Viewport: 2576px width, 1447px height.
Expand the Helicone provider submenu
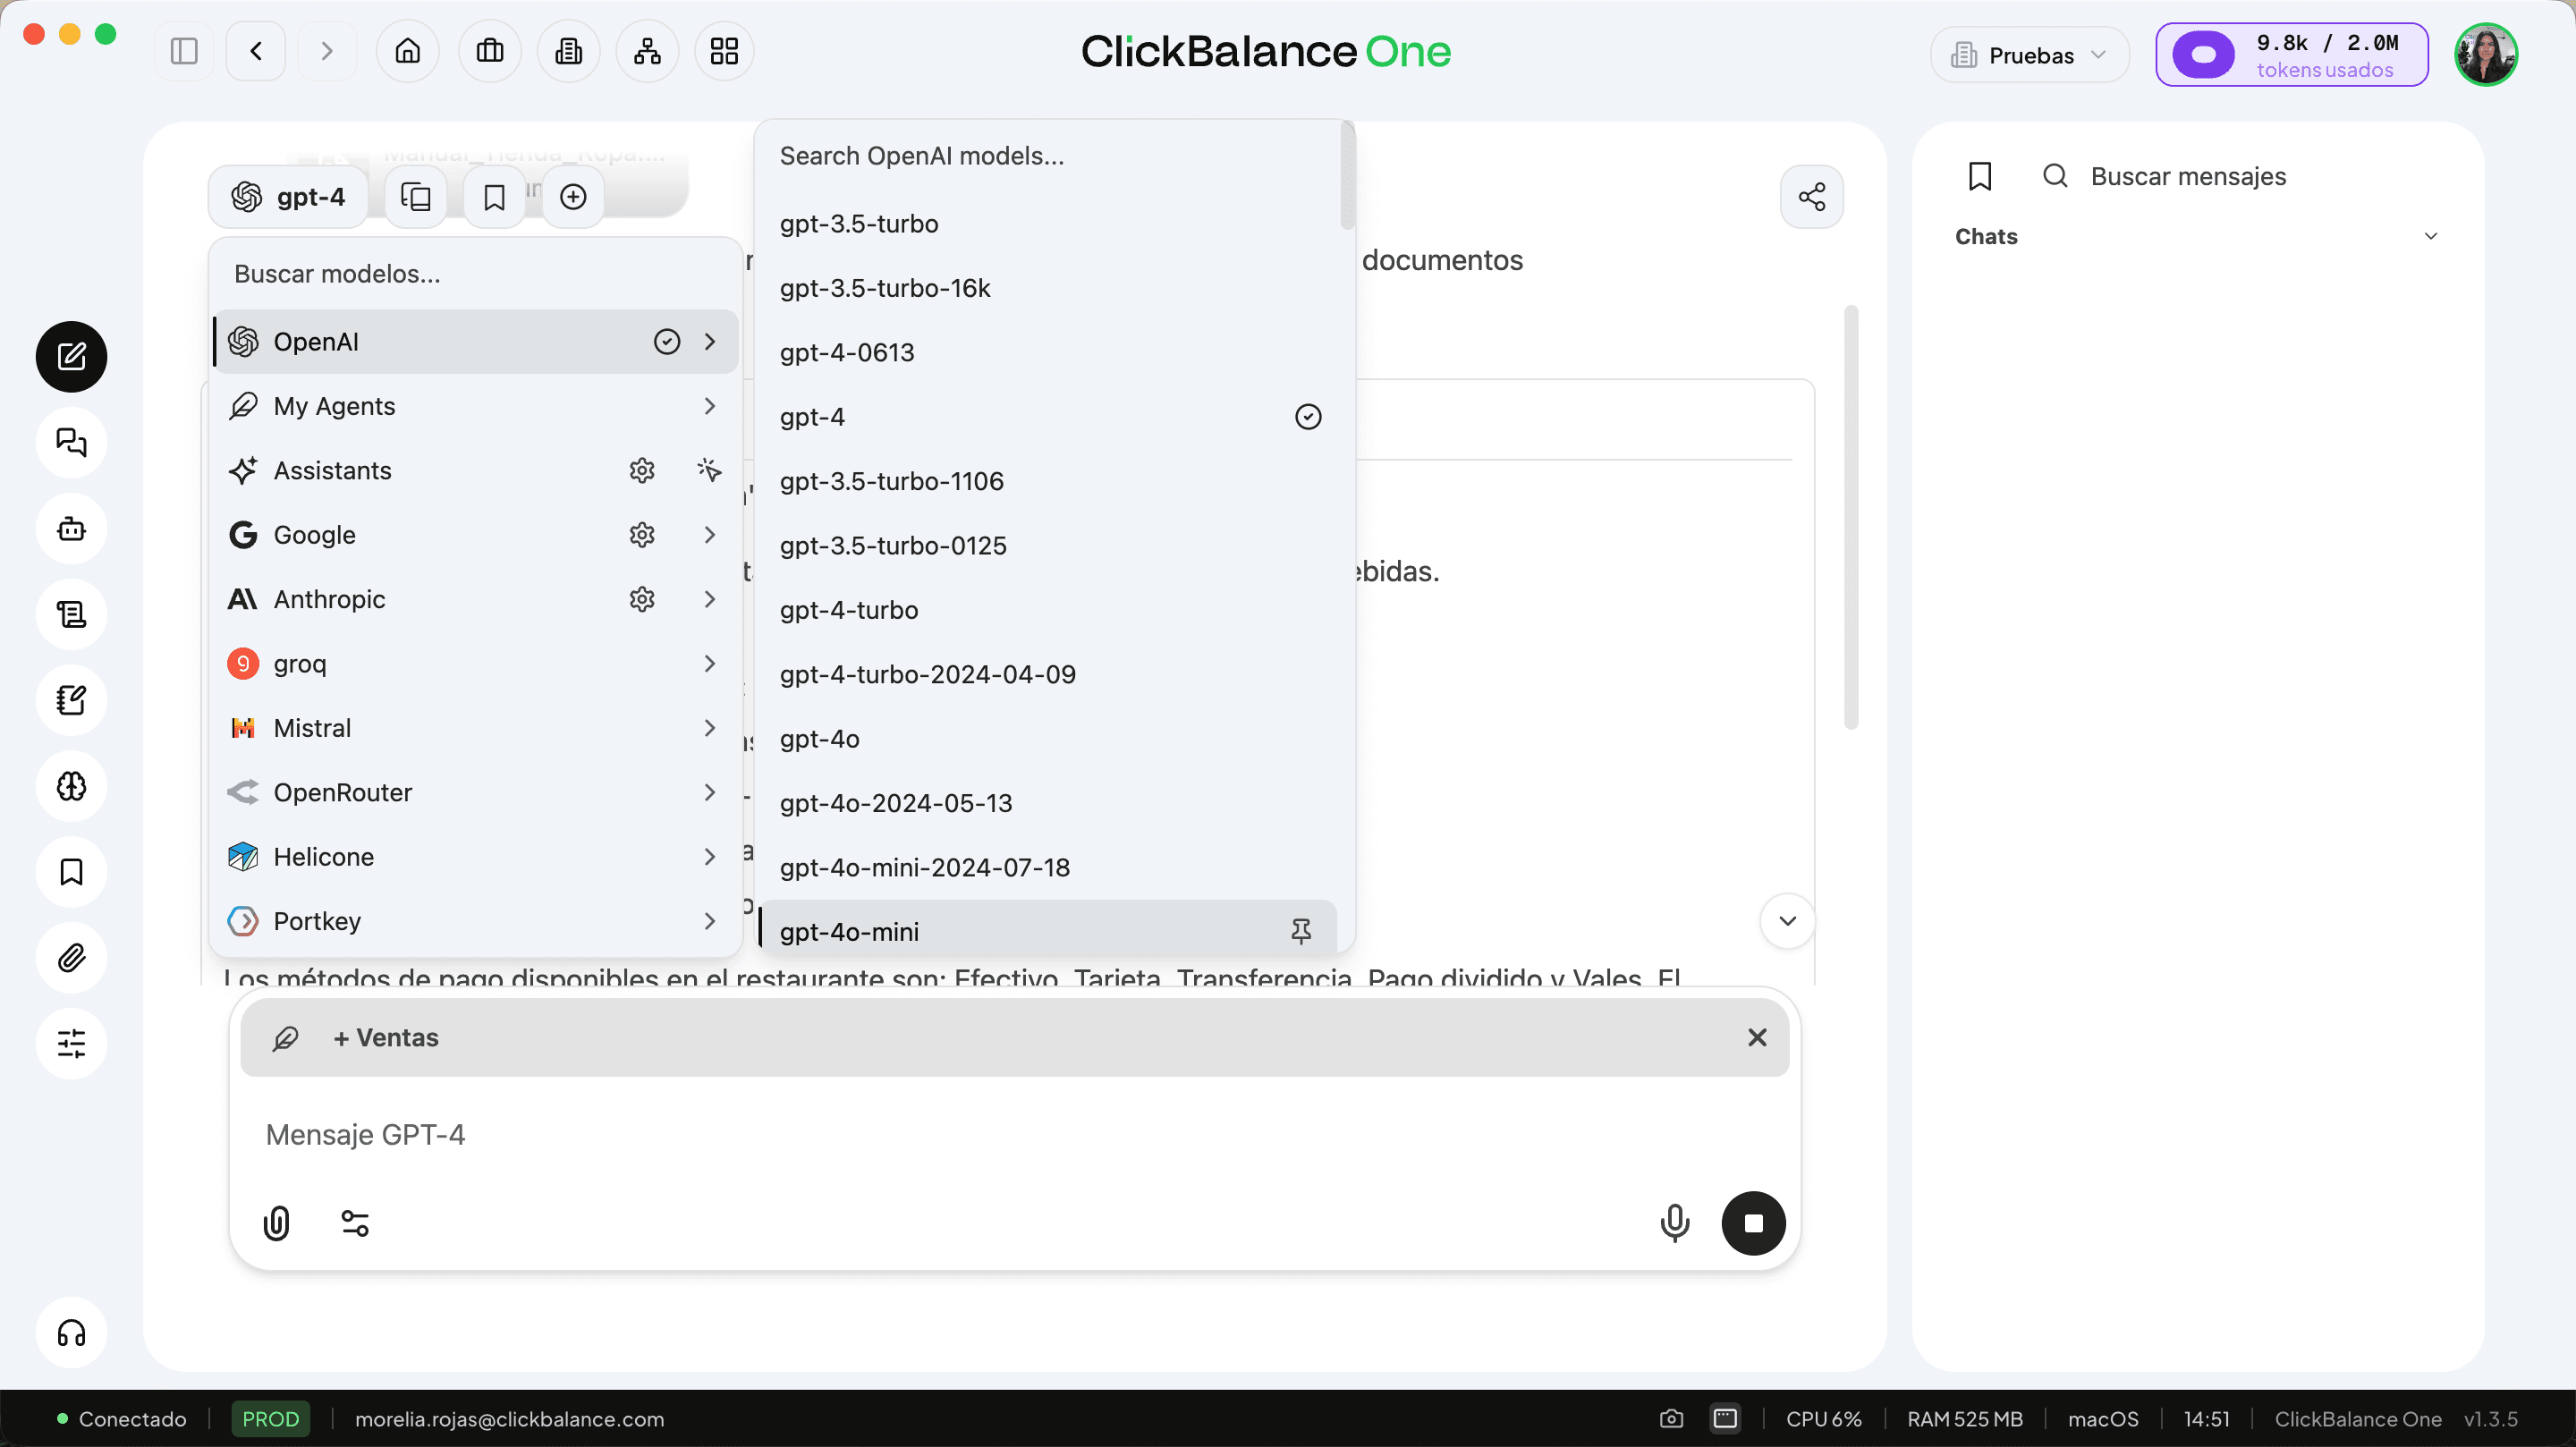point(710,856)
